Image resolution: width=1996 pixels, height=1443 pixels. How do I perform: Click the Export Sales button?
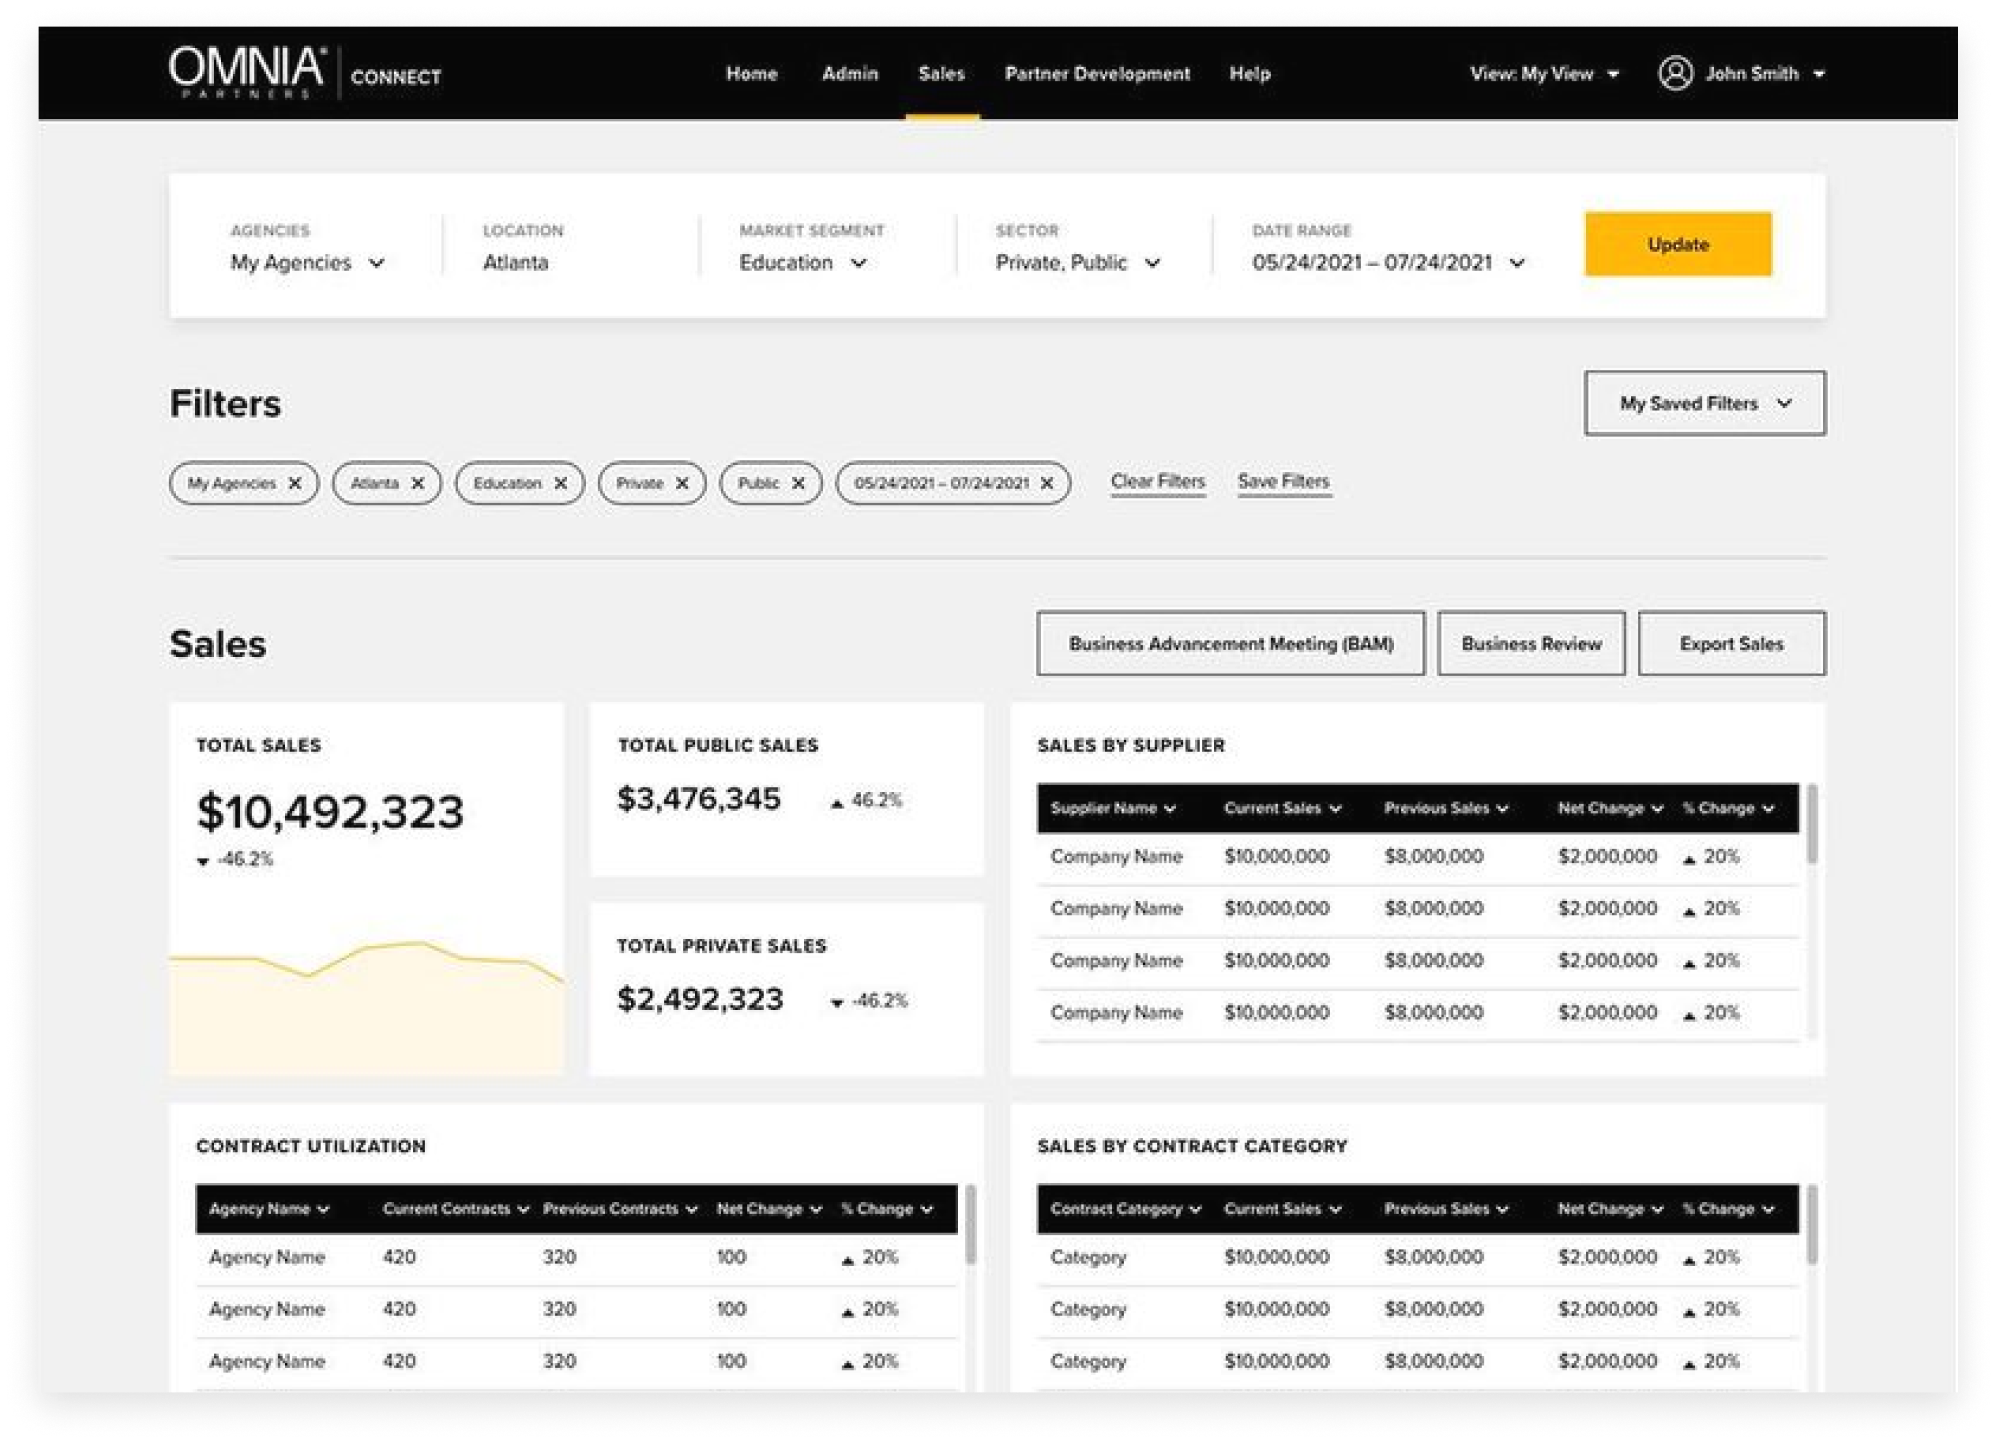point(1731,643)
